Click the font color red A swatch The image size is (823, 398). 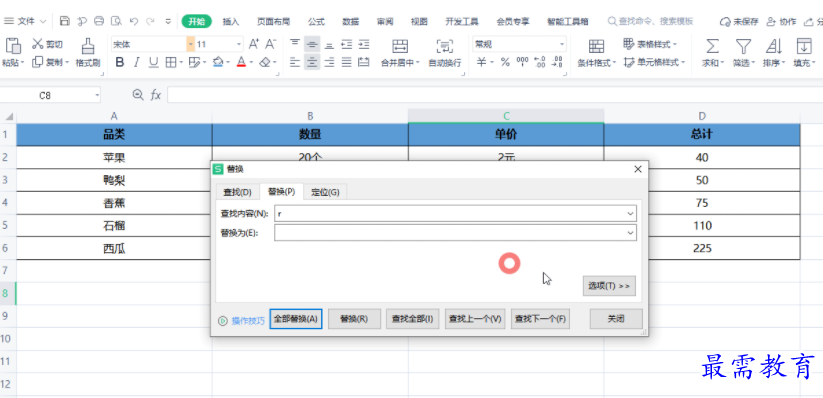[241, 62]
